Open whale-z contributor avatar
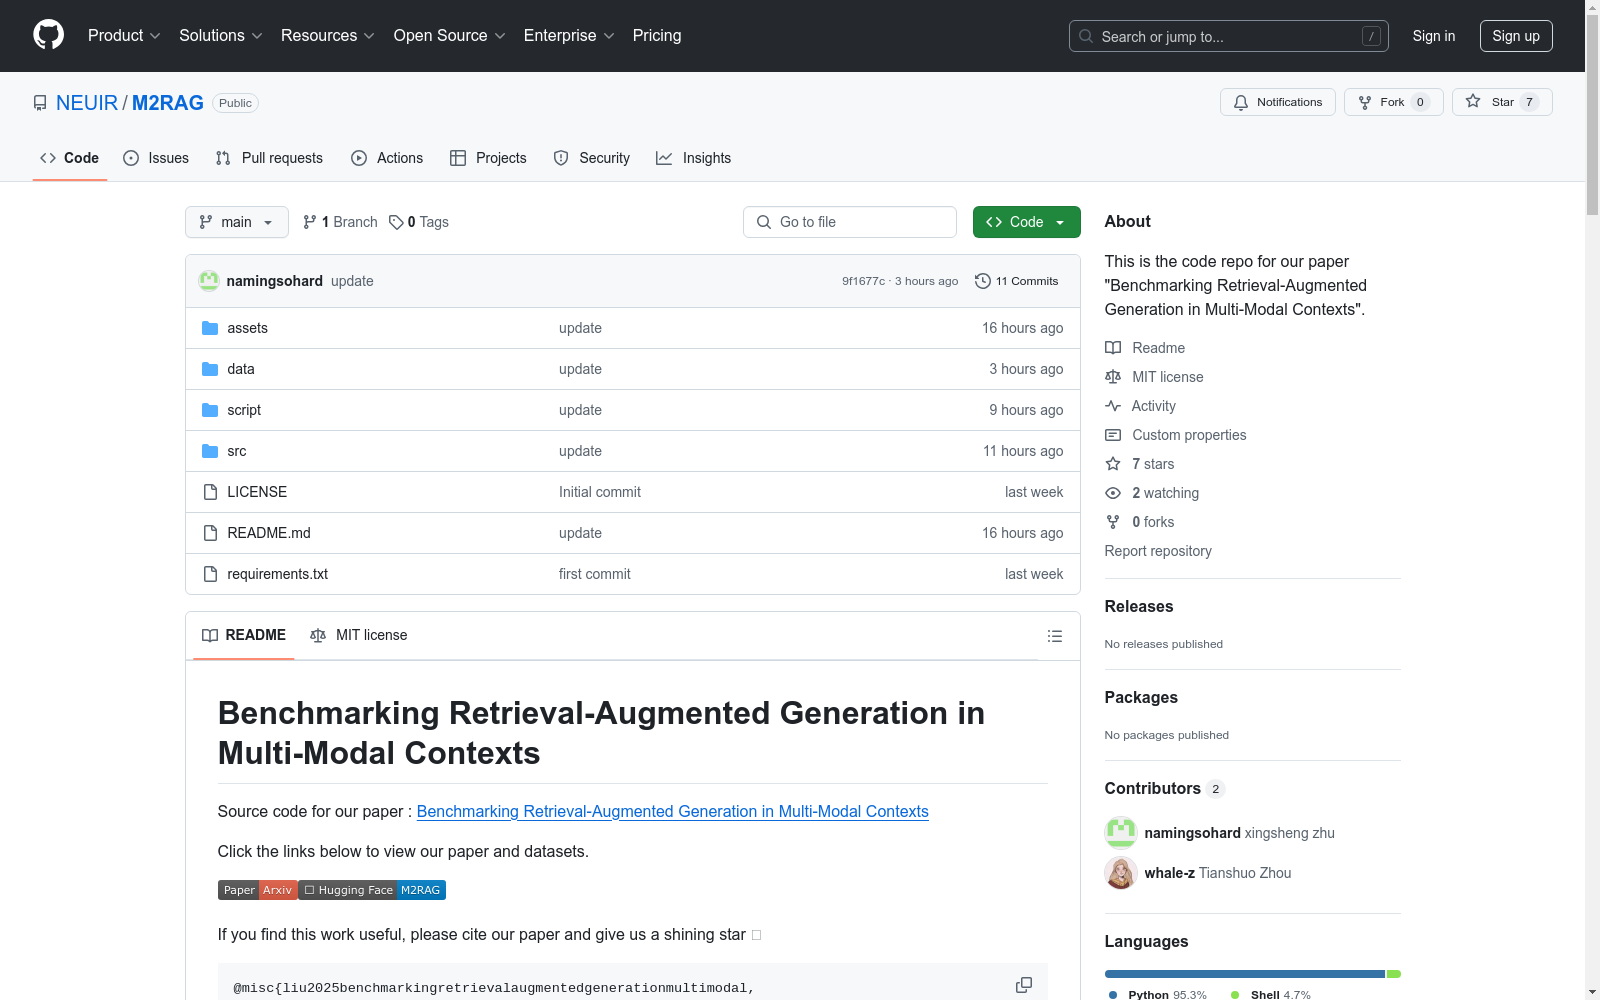Image resolution: width=1600 pixels, height=1000 pixels. click(x=1121, y=873)
